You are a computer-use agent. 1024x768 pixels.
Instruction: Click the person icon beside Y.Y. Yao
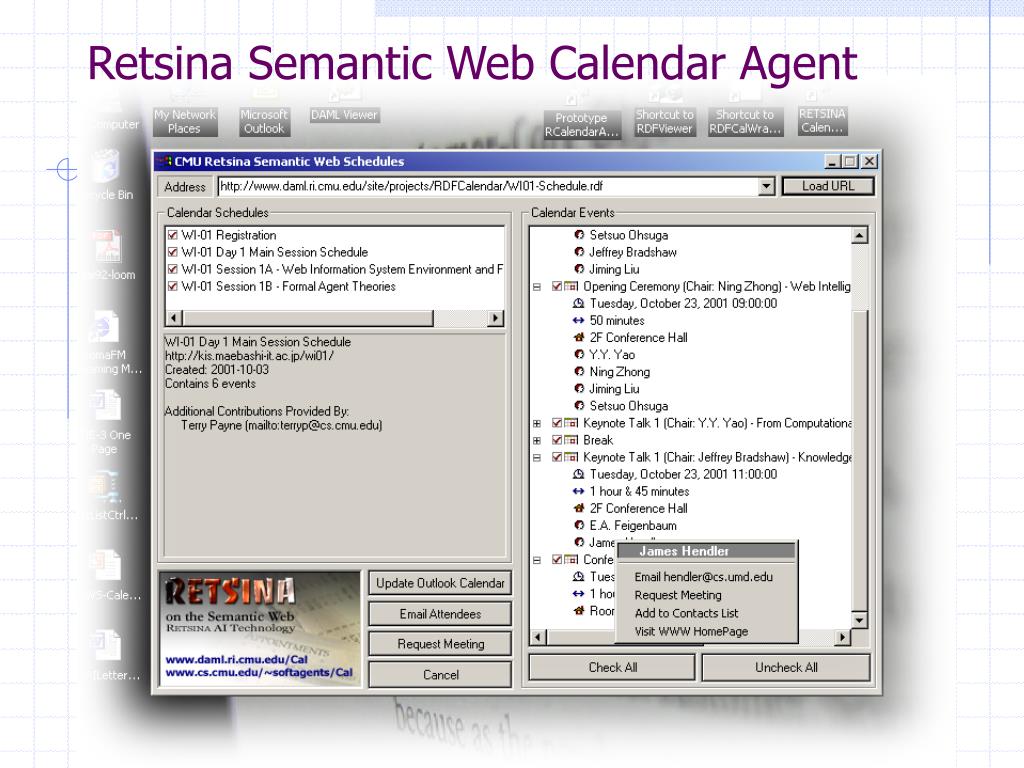pos(579,355)
